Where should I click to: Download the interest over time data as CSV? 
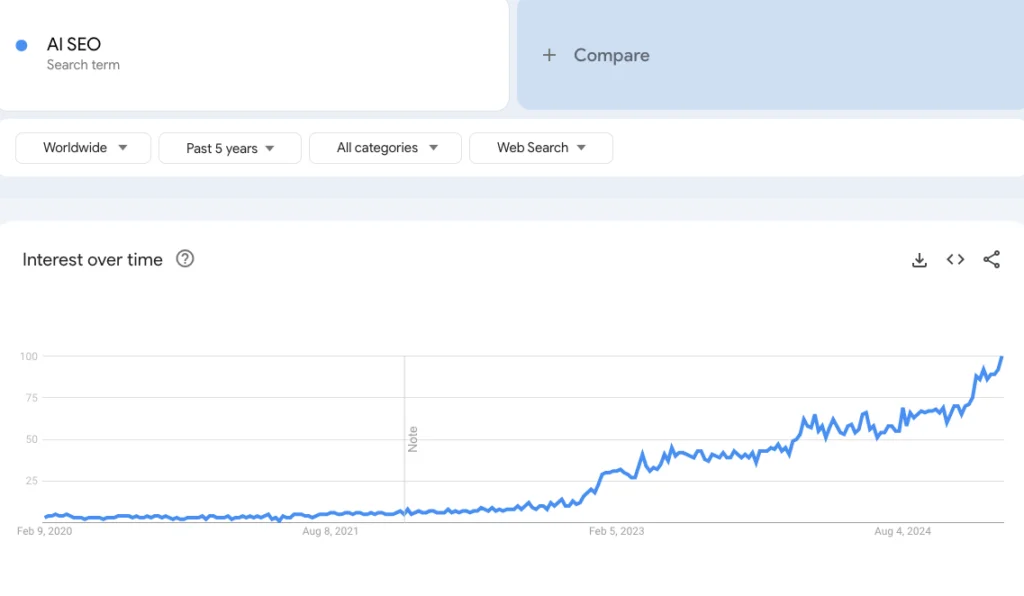[x=919, y=259]
